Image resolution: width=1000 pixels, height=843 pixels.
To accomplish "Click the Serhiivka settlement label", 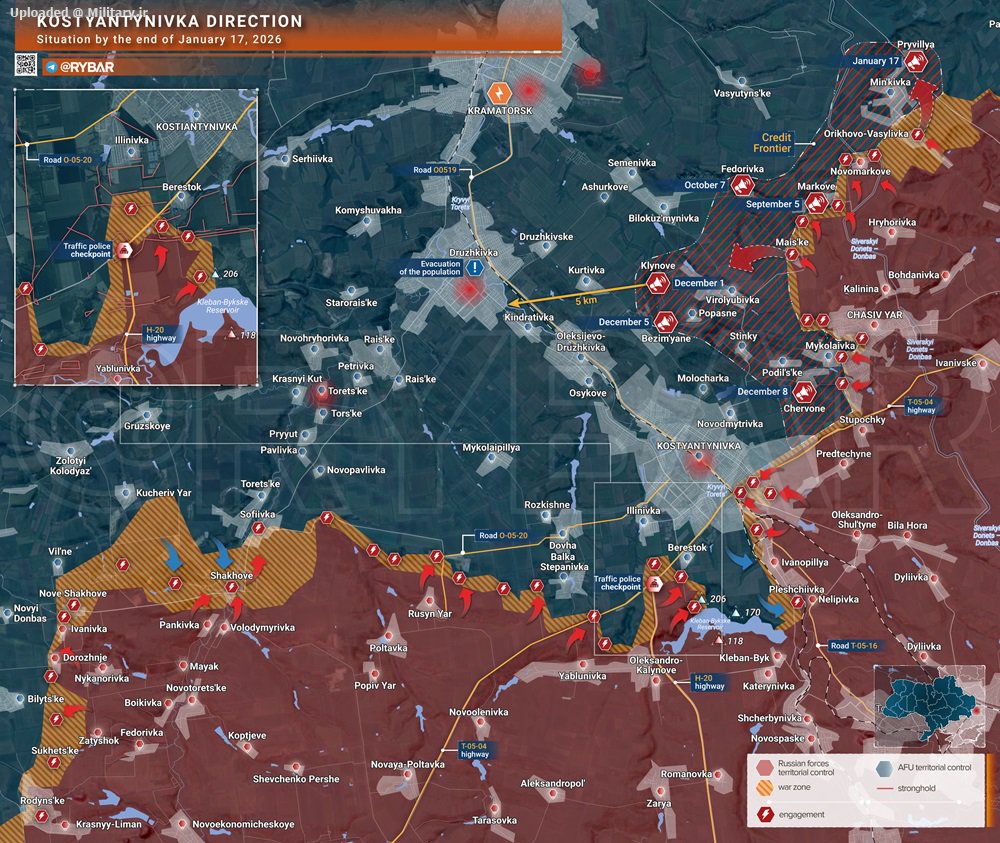I will (x=312, y=159).
